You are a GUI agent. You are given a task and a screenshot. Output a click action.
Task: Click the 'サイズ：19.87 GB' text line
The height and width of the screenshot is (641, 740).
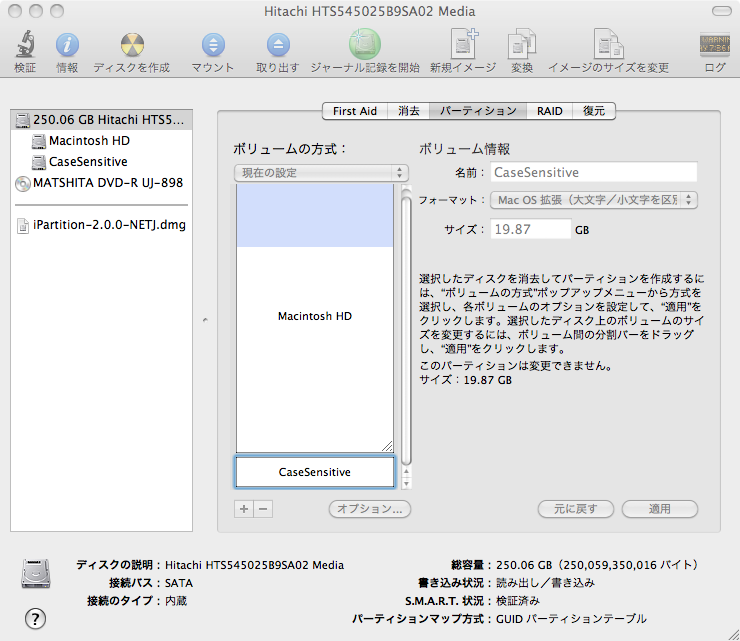coord(466,380)
